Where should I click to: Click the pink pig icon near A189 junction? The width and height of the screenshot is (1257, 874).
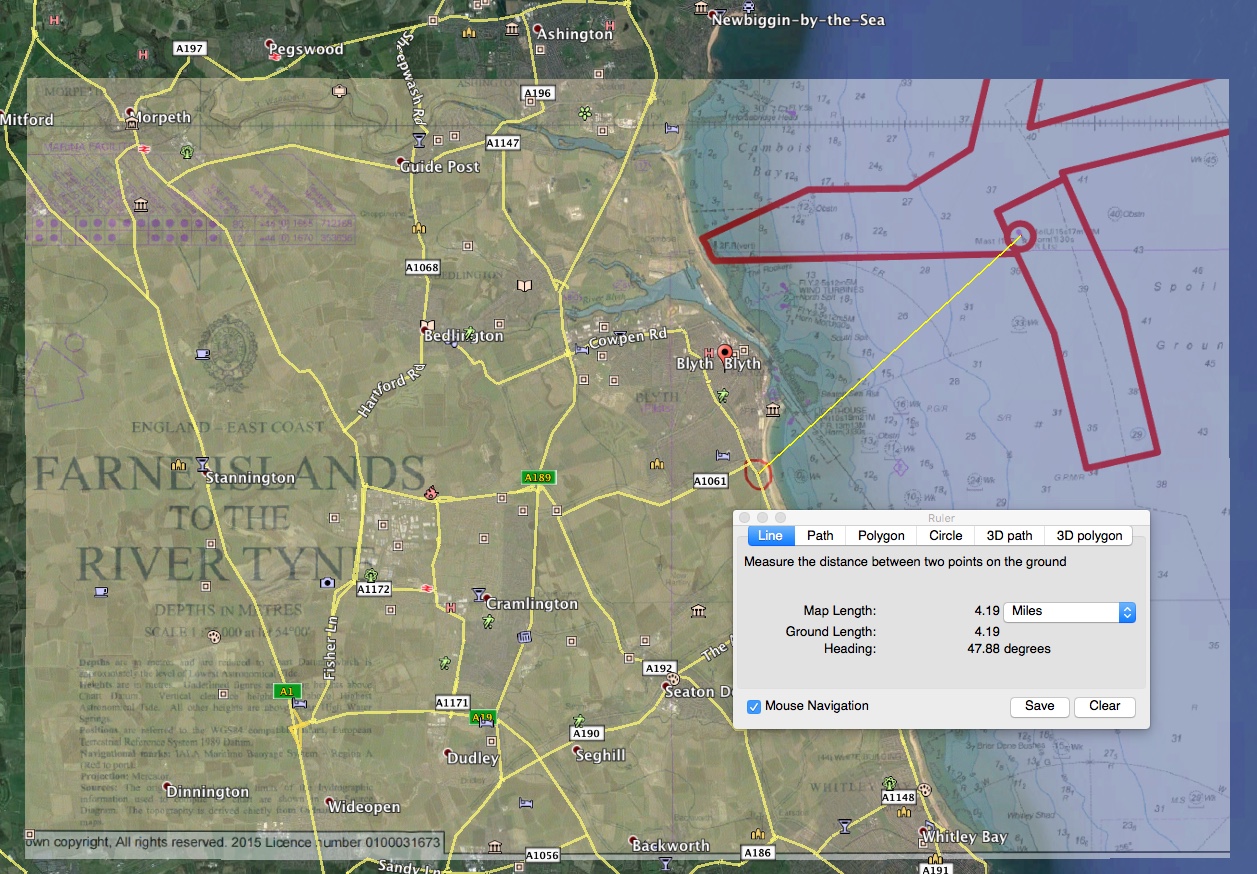click(x=431, y=492)
